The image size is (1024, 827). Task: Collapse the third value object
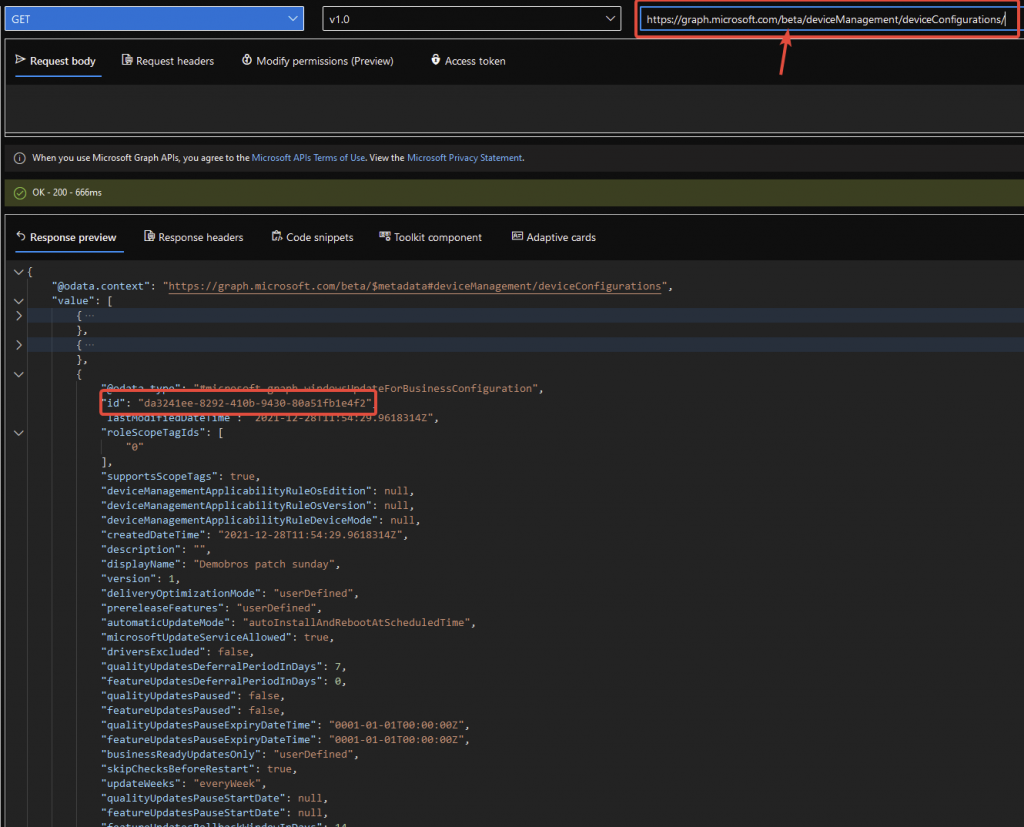coord(19,374)
